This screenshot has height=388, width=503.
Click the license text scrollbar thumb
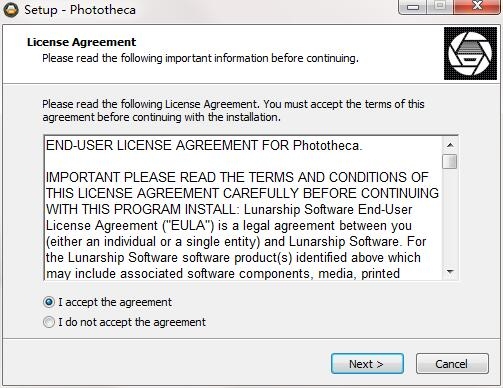pyautogui.click(x=450, y=162)
